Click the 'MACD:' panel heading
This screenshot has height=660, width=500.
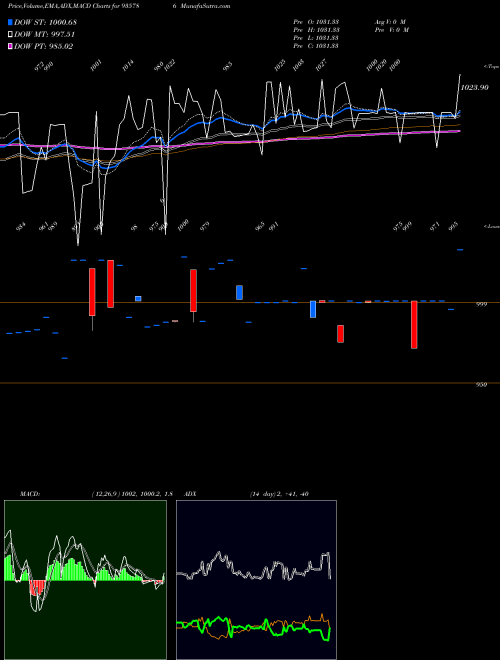[x=30, y=494]
